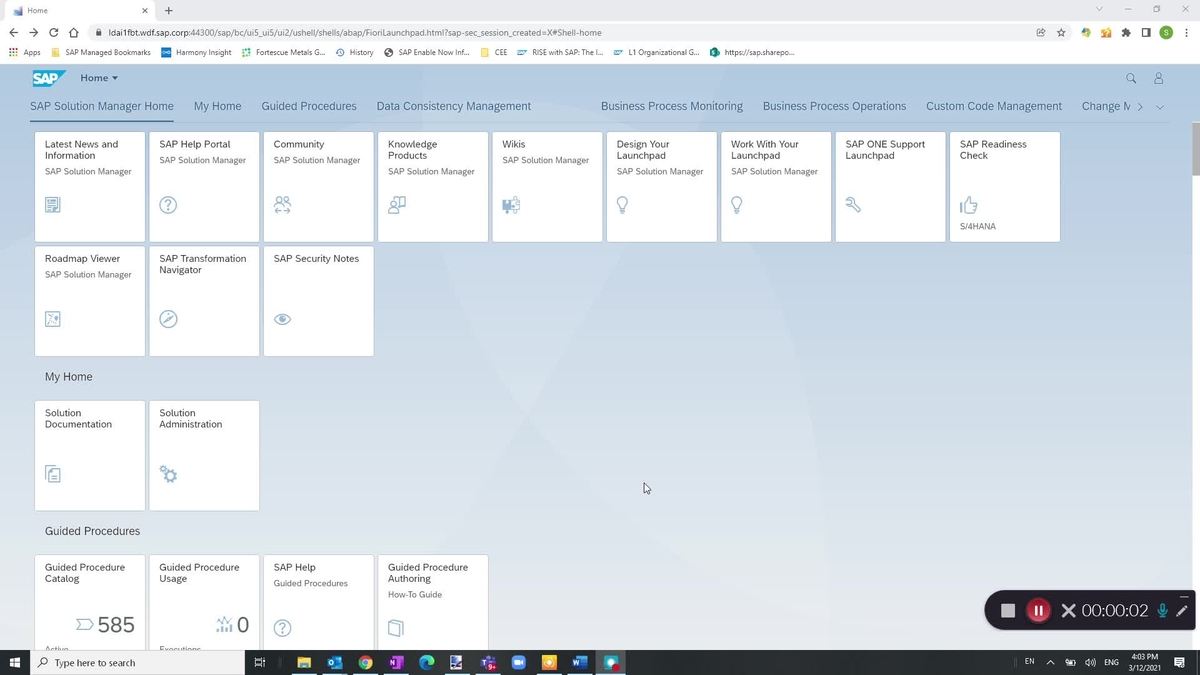Reload the page
The image size is (1200, 675).
53,32
